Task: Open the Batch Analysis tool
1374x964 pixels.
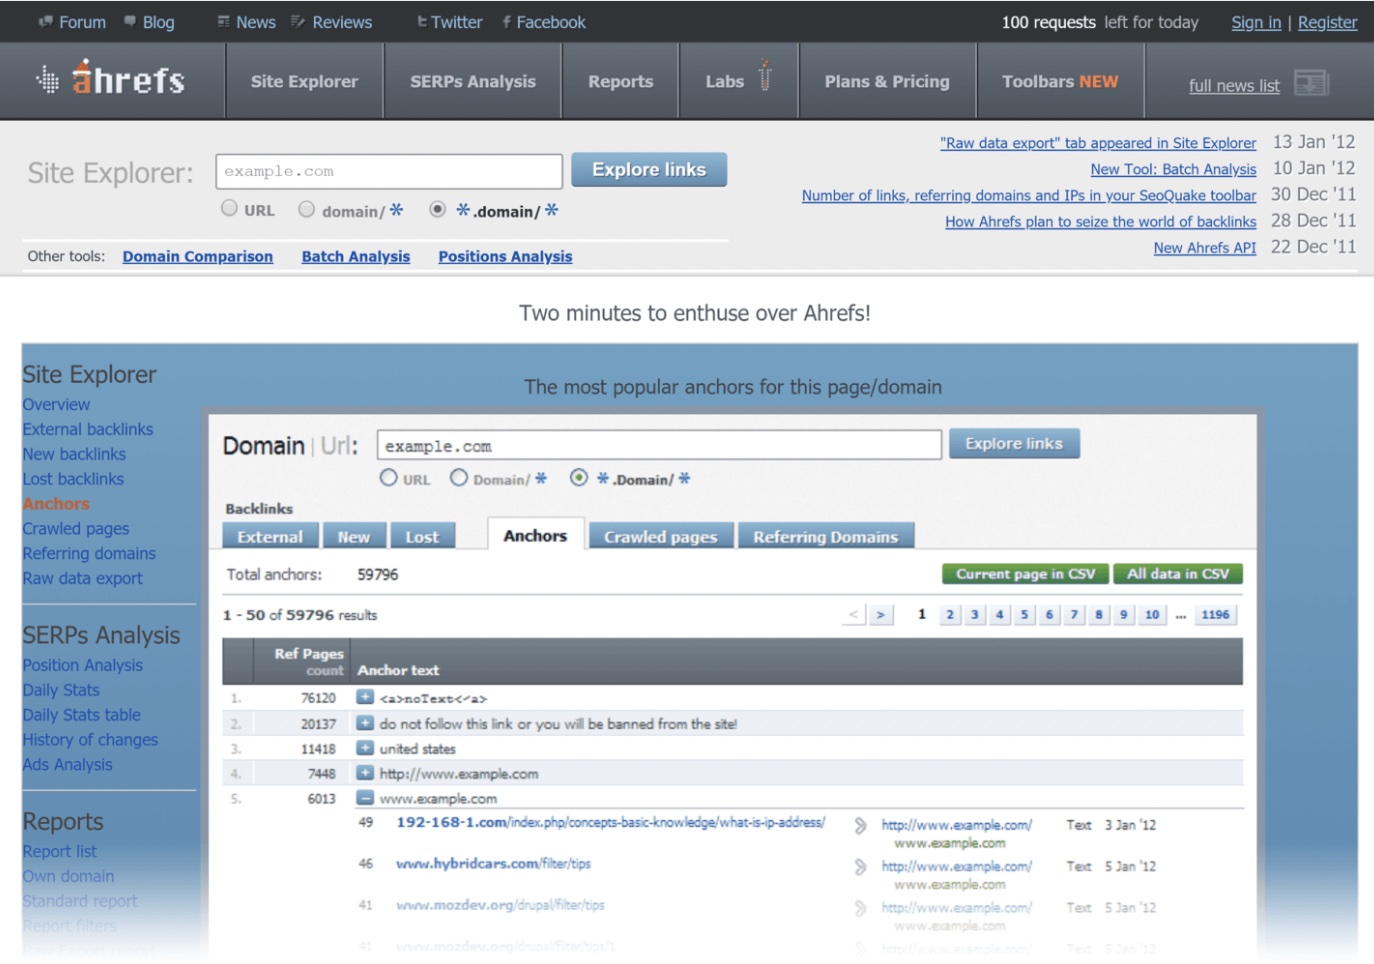Action: [x=356, y=257]
